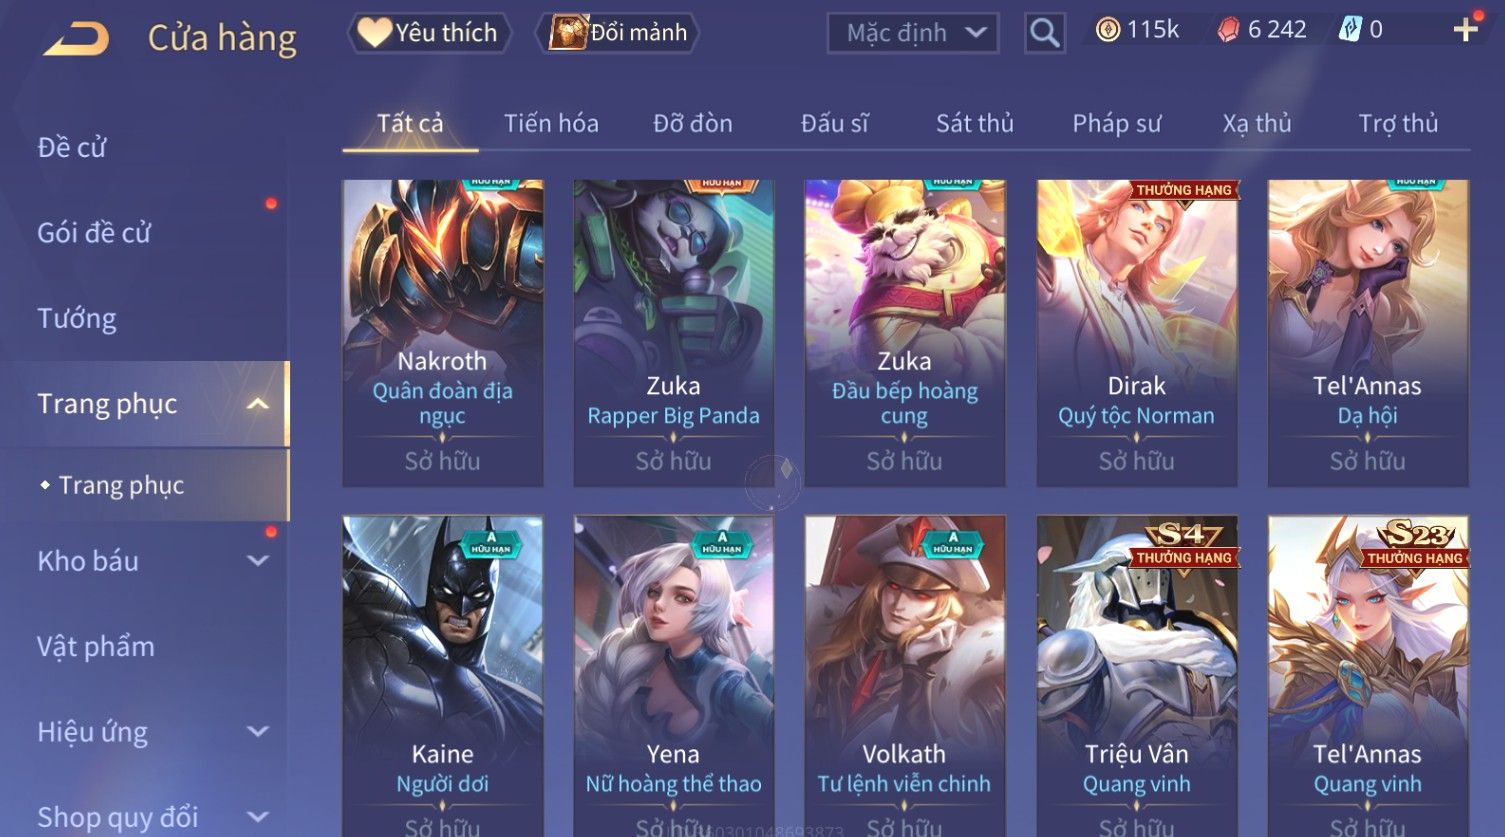Tap the gold coin balance 115k
This screenshot has height=837, width=1505.
pyautogui.click(x=1137, y=30)
